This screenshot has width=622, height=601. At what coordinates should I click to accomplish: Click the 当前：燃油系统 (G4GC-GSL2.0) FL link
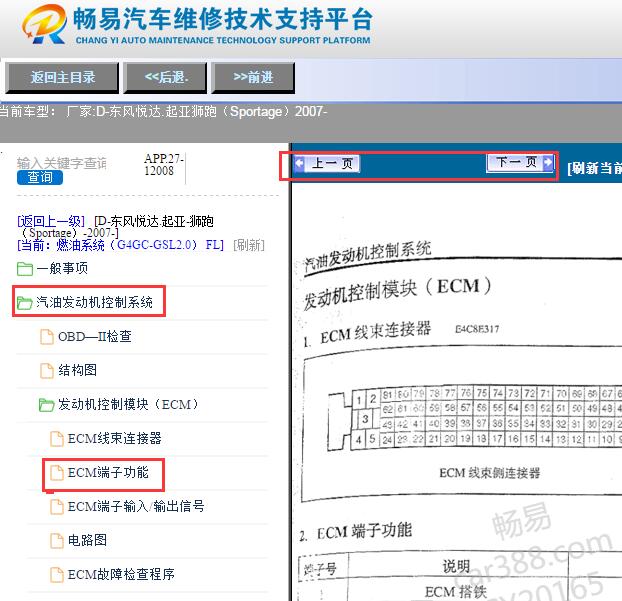tap(120, 245)
